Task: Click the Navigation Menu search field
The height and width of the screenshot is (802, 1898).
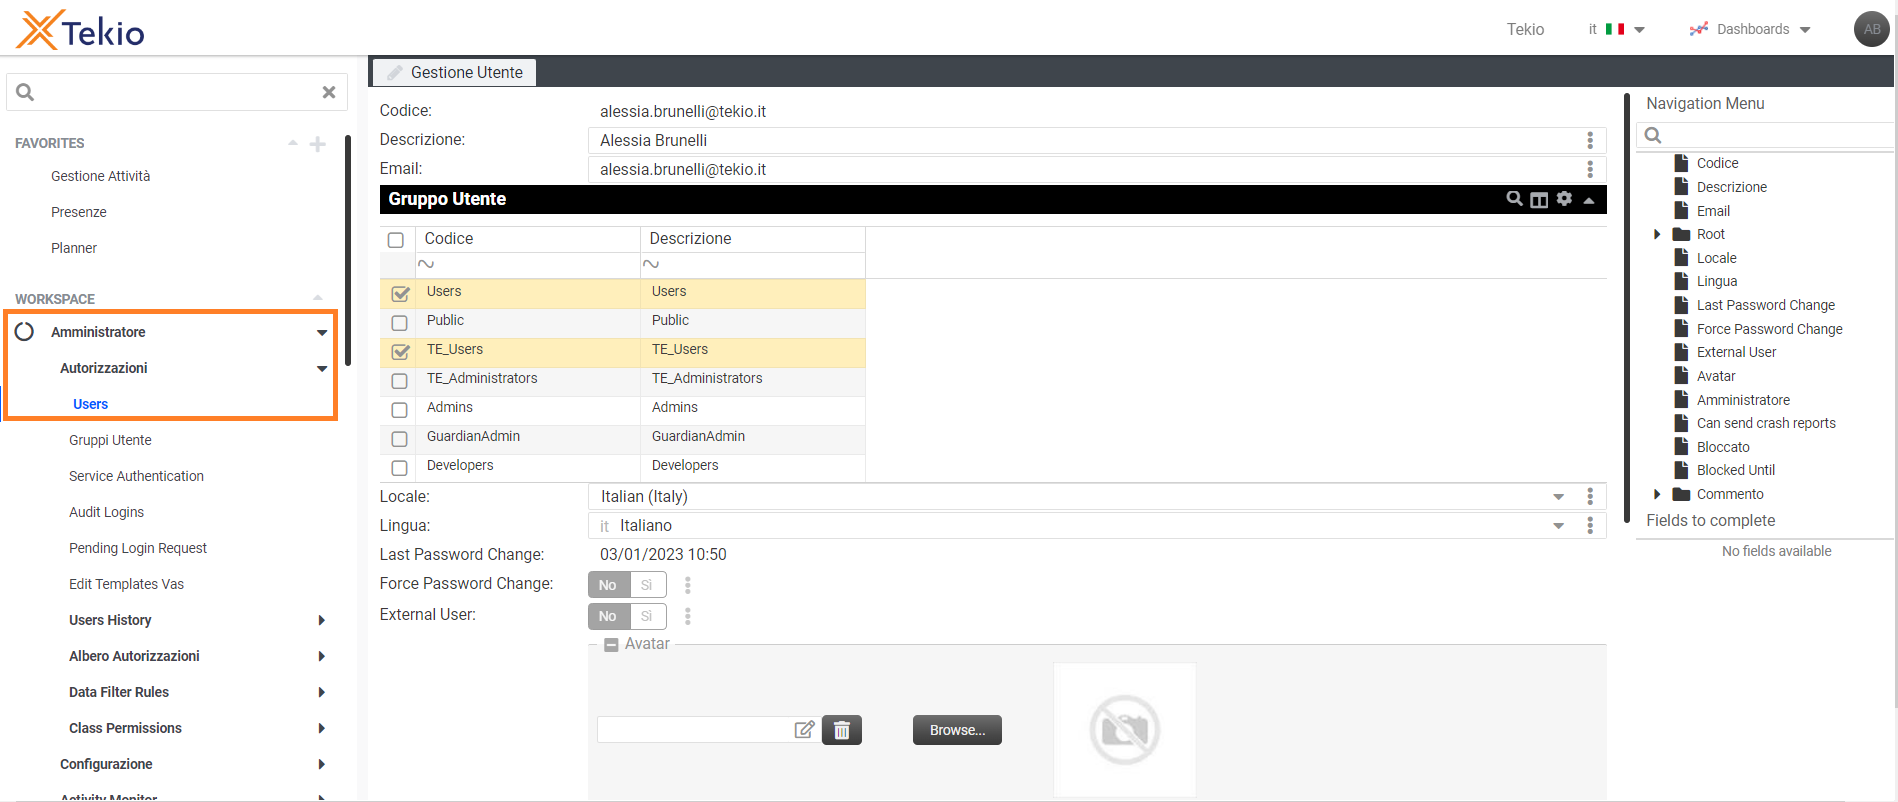Action: [x=1770, y=135]
